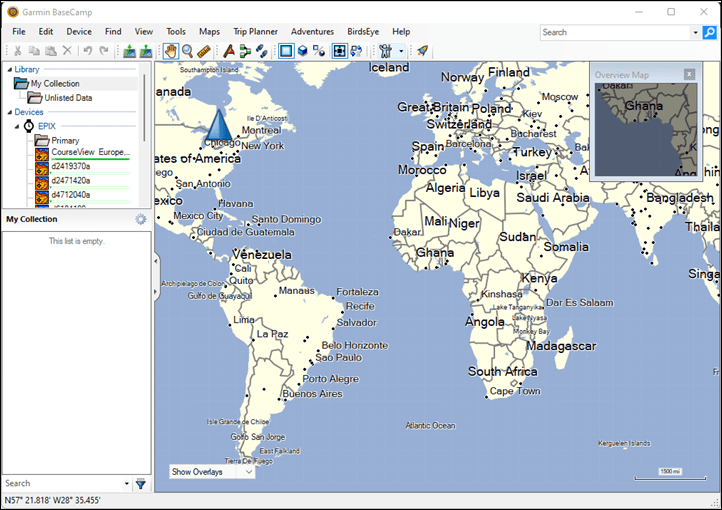Image resolution: width=722 pixels, height=510 pixels.
Task: Click the Paste clipboard toolbar icon
Action: 51,51
